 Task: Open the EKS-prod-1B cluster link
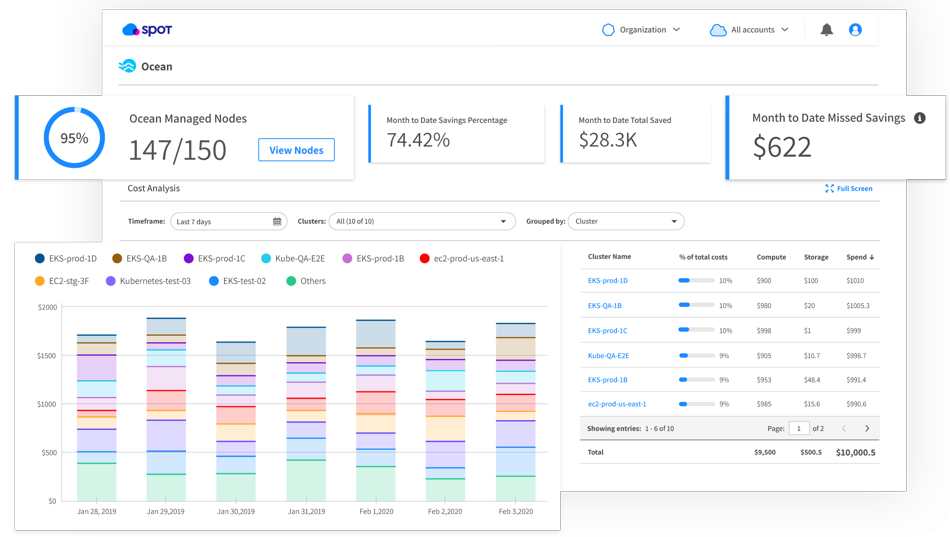point(608,379)
